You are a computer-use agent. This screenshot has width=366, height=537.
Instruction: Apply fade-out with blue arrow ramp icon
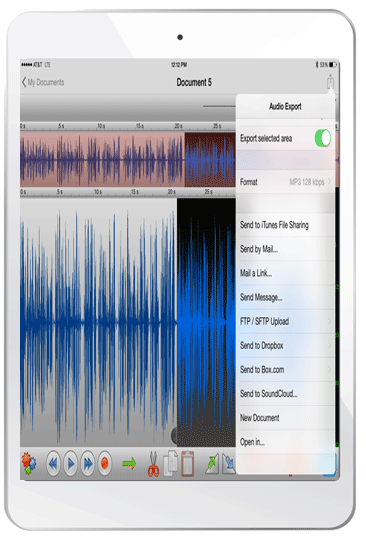[229, 464]
